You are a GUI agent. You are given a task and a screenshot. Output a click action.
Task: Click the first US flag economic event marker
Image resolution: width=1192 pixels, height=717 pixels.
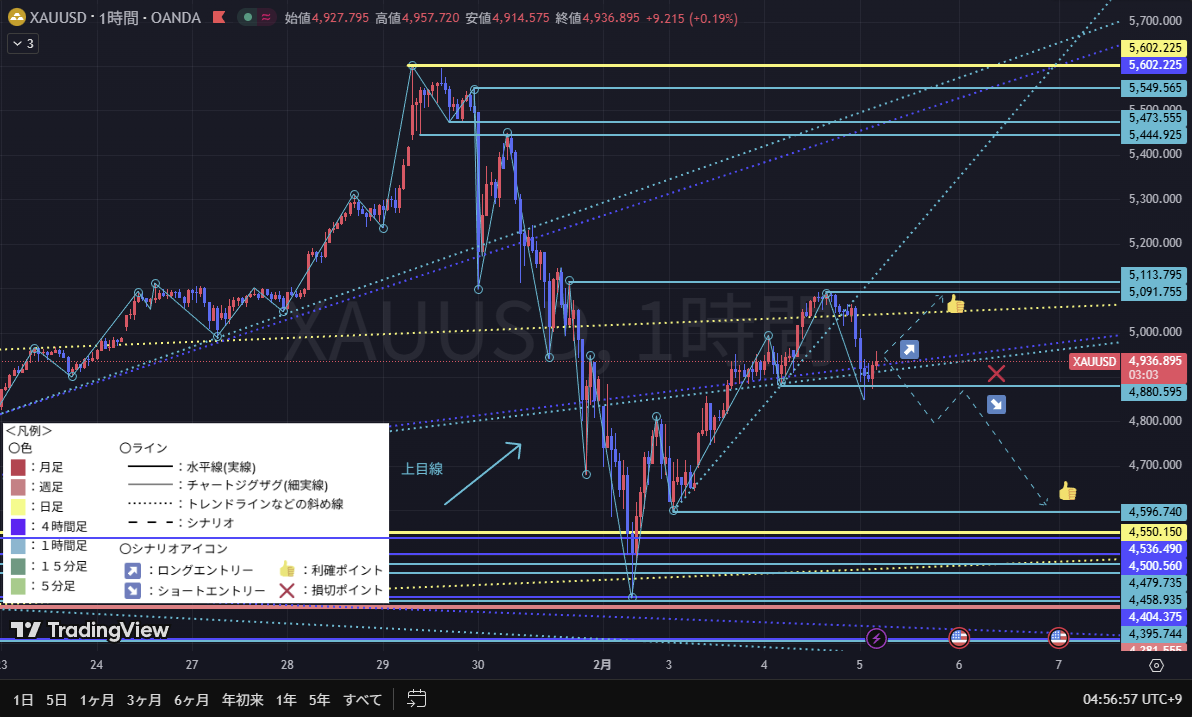(958, 637)
